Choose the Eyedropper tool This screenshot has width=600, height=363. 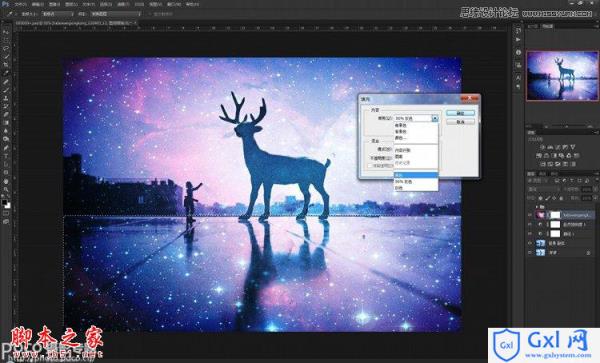tap(6, 73)
